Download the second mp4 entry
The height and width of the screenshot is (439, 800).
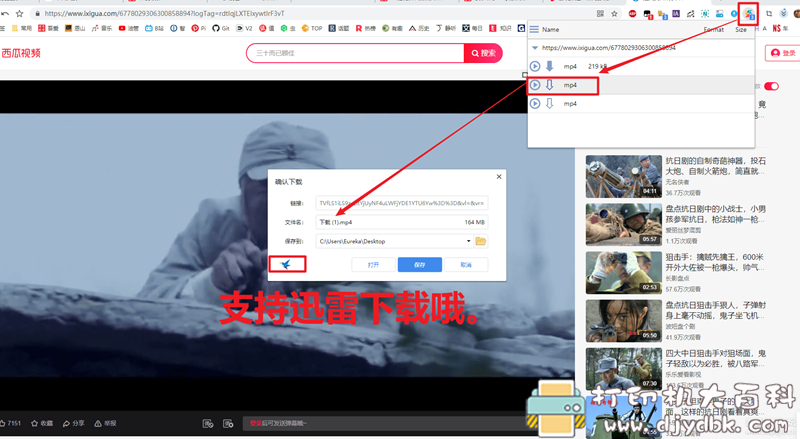tap(549, 85)
